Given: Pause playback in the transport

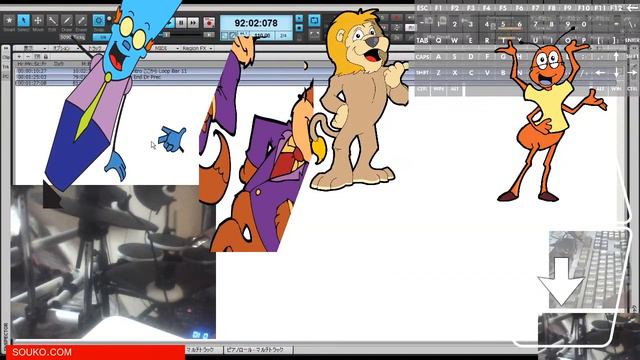Looking at the screenshot, I should pyautogui.click(x=181, y=23).
